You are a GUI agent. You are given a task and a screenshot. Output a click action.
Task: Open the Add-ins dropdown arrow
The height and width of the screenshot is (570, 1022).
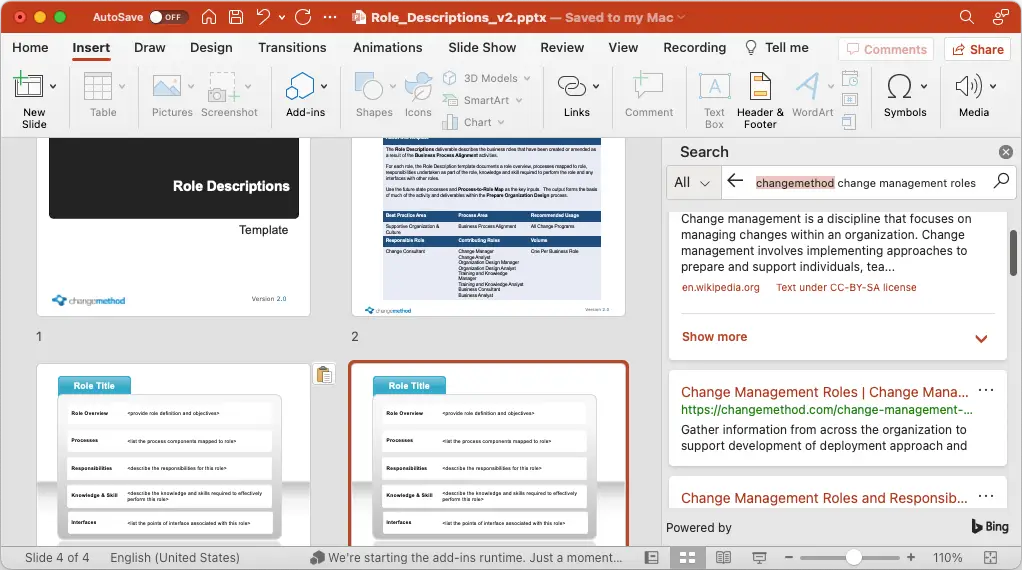pos(324,86)
